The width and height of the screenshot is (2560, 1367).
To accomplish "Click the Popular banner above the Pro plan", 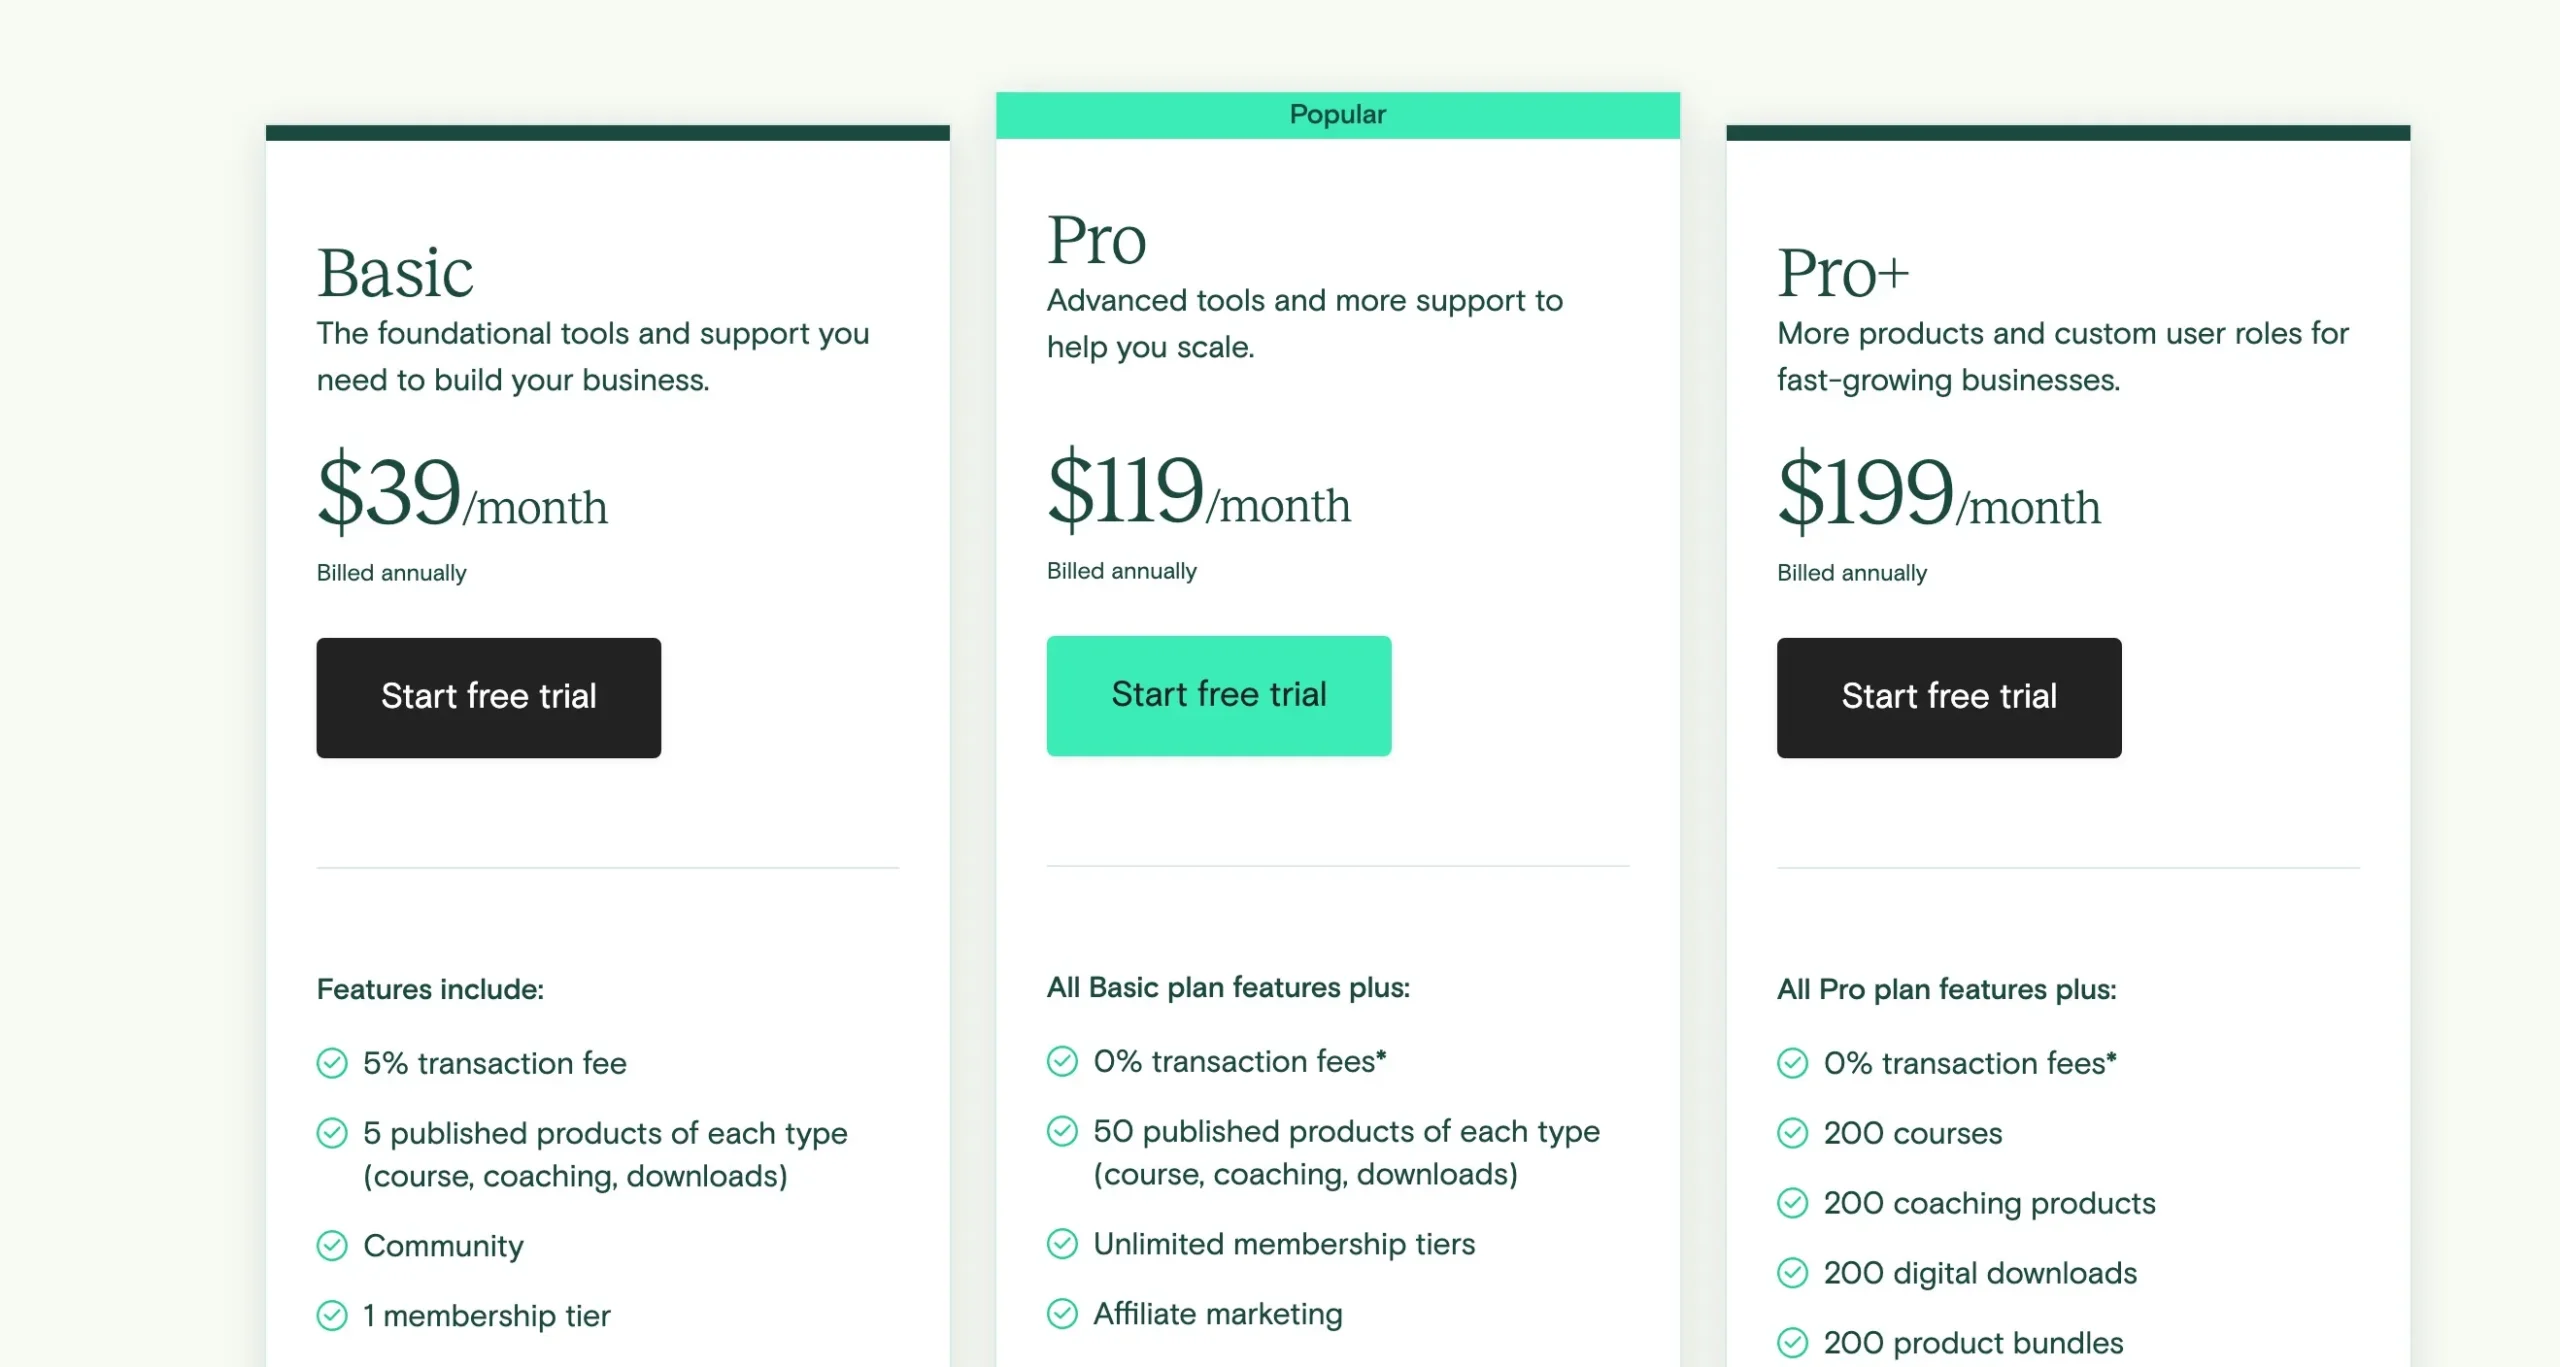I will point(1337,115).
